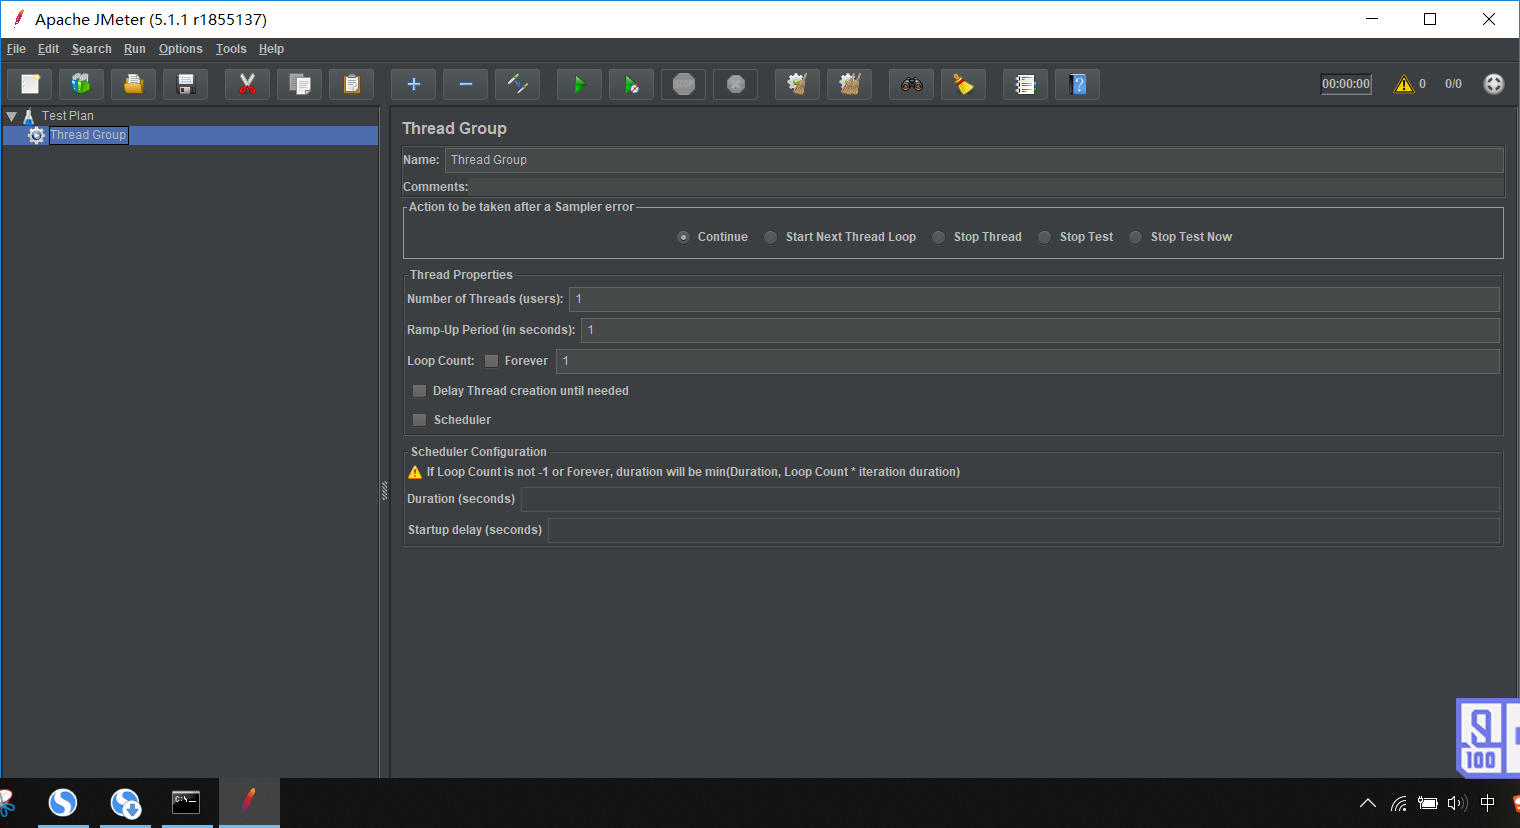Open the Help menu

tap(271, 49)
